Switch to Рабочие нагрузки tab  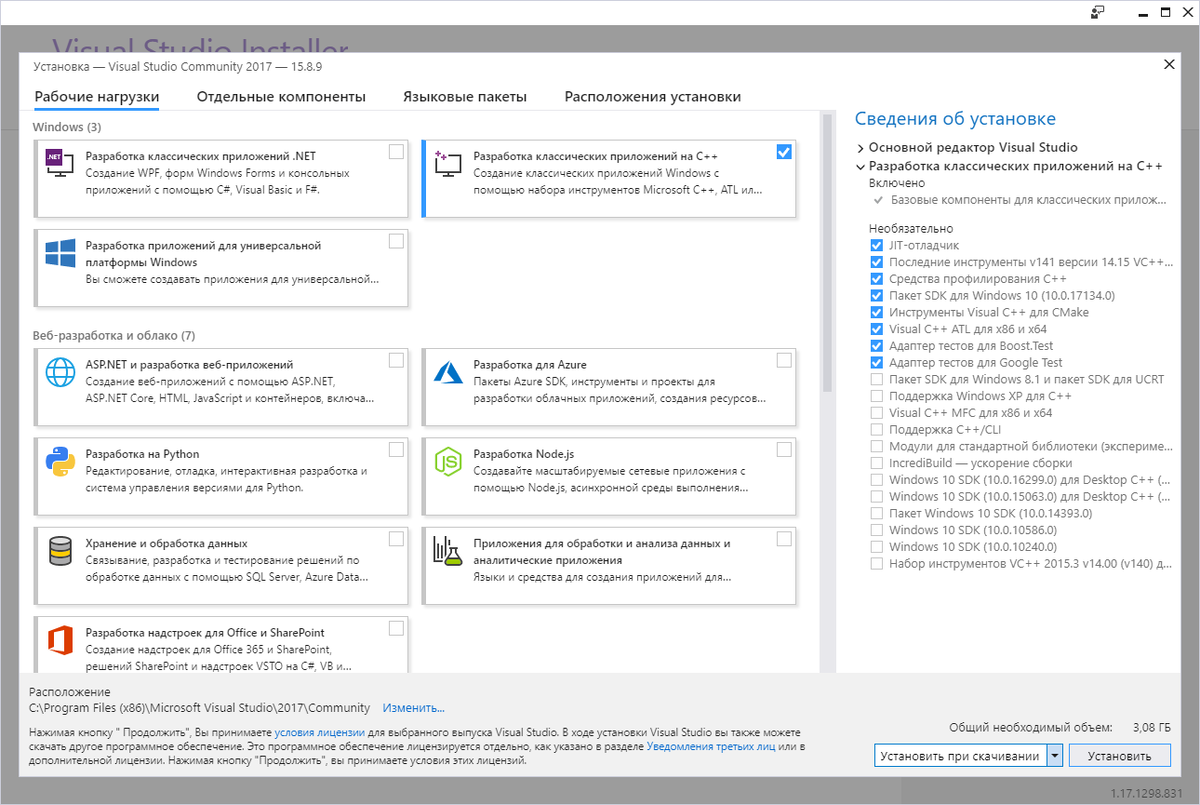point(97,97)
